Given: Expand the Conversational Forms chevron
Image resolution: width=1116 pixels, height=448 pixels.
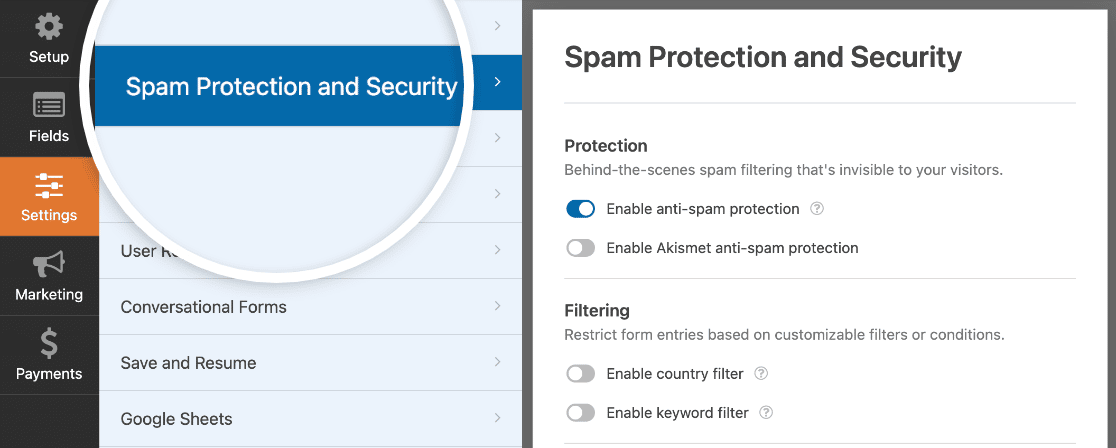Looking at the screenshot, I should coord(497,307).
